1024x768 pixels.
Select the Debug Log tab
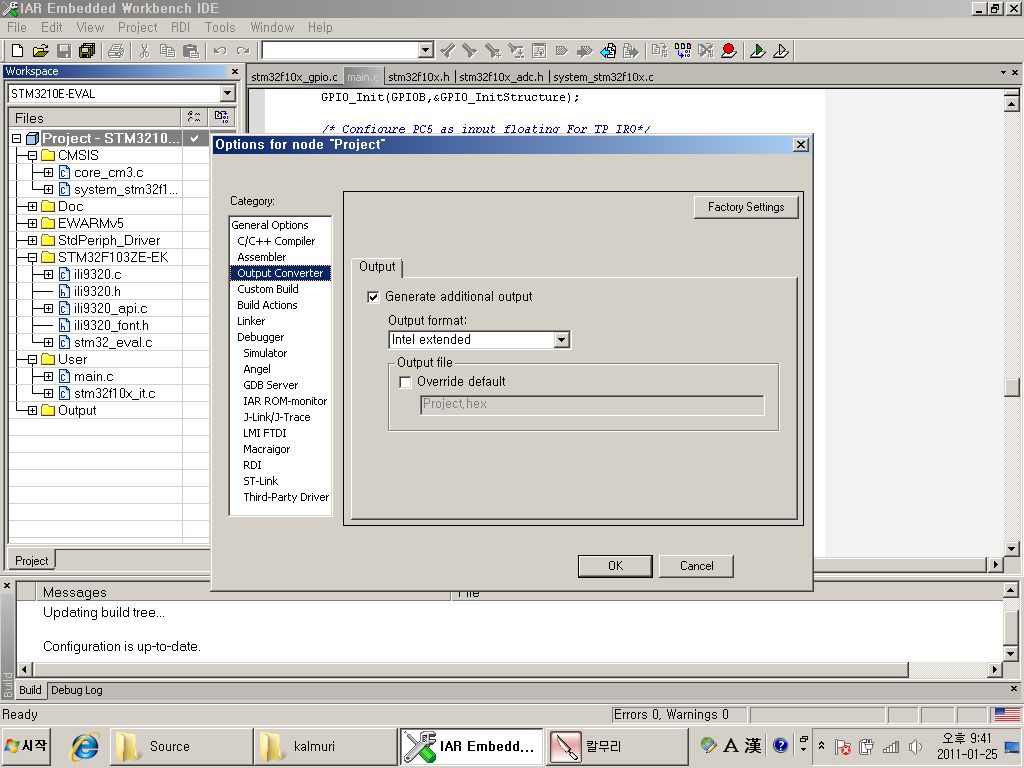tap(76, 690)
